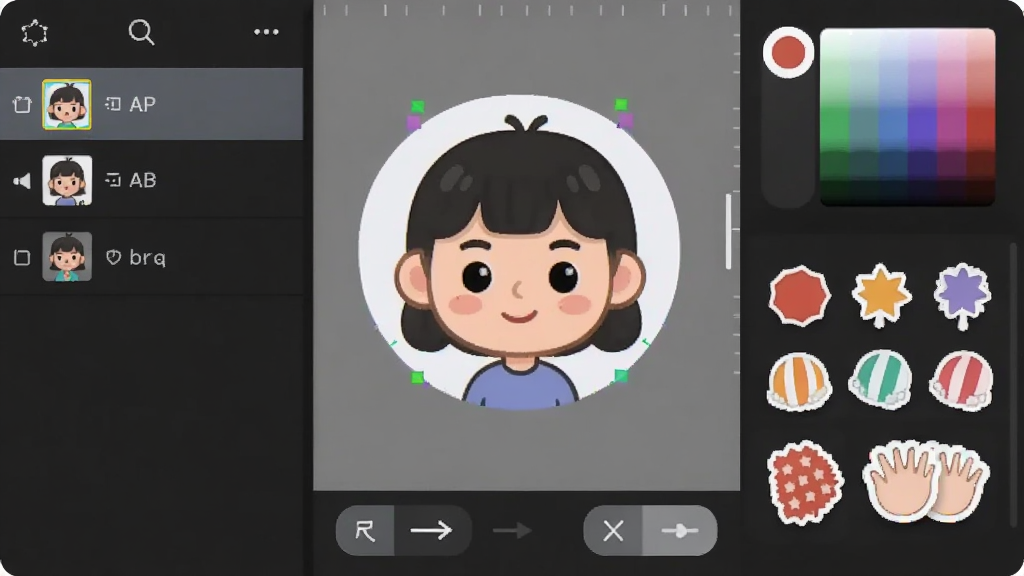Open the three-dot more options menu

pyautogui.click(x=266, y=32)
